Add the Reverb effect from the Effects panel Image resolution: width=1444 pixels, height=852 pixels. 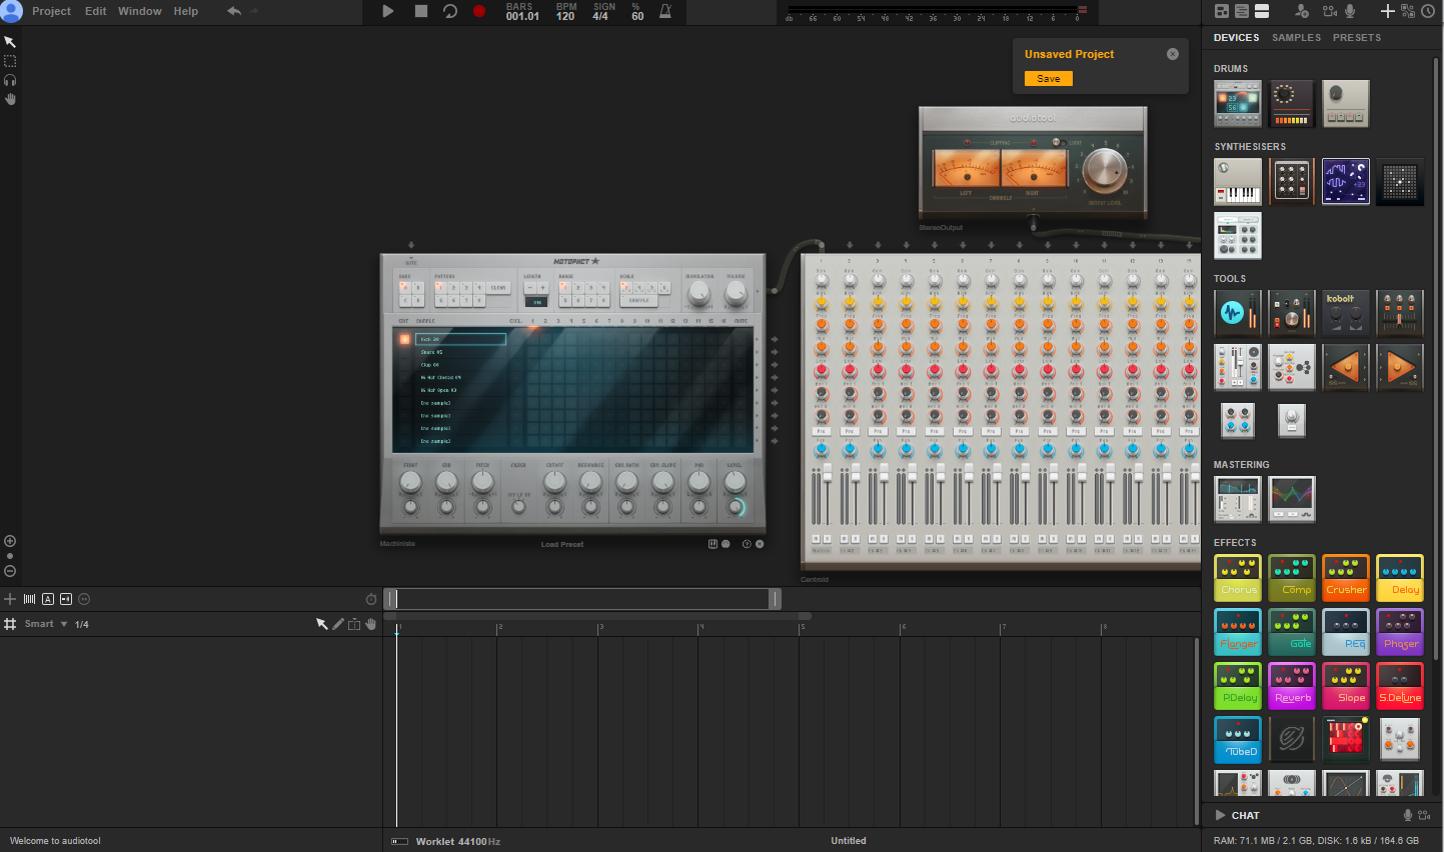[x=1291, y=685]
